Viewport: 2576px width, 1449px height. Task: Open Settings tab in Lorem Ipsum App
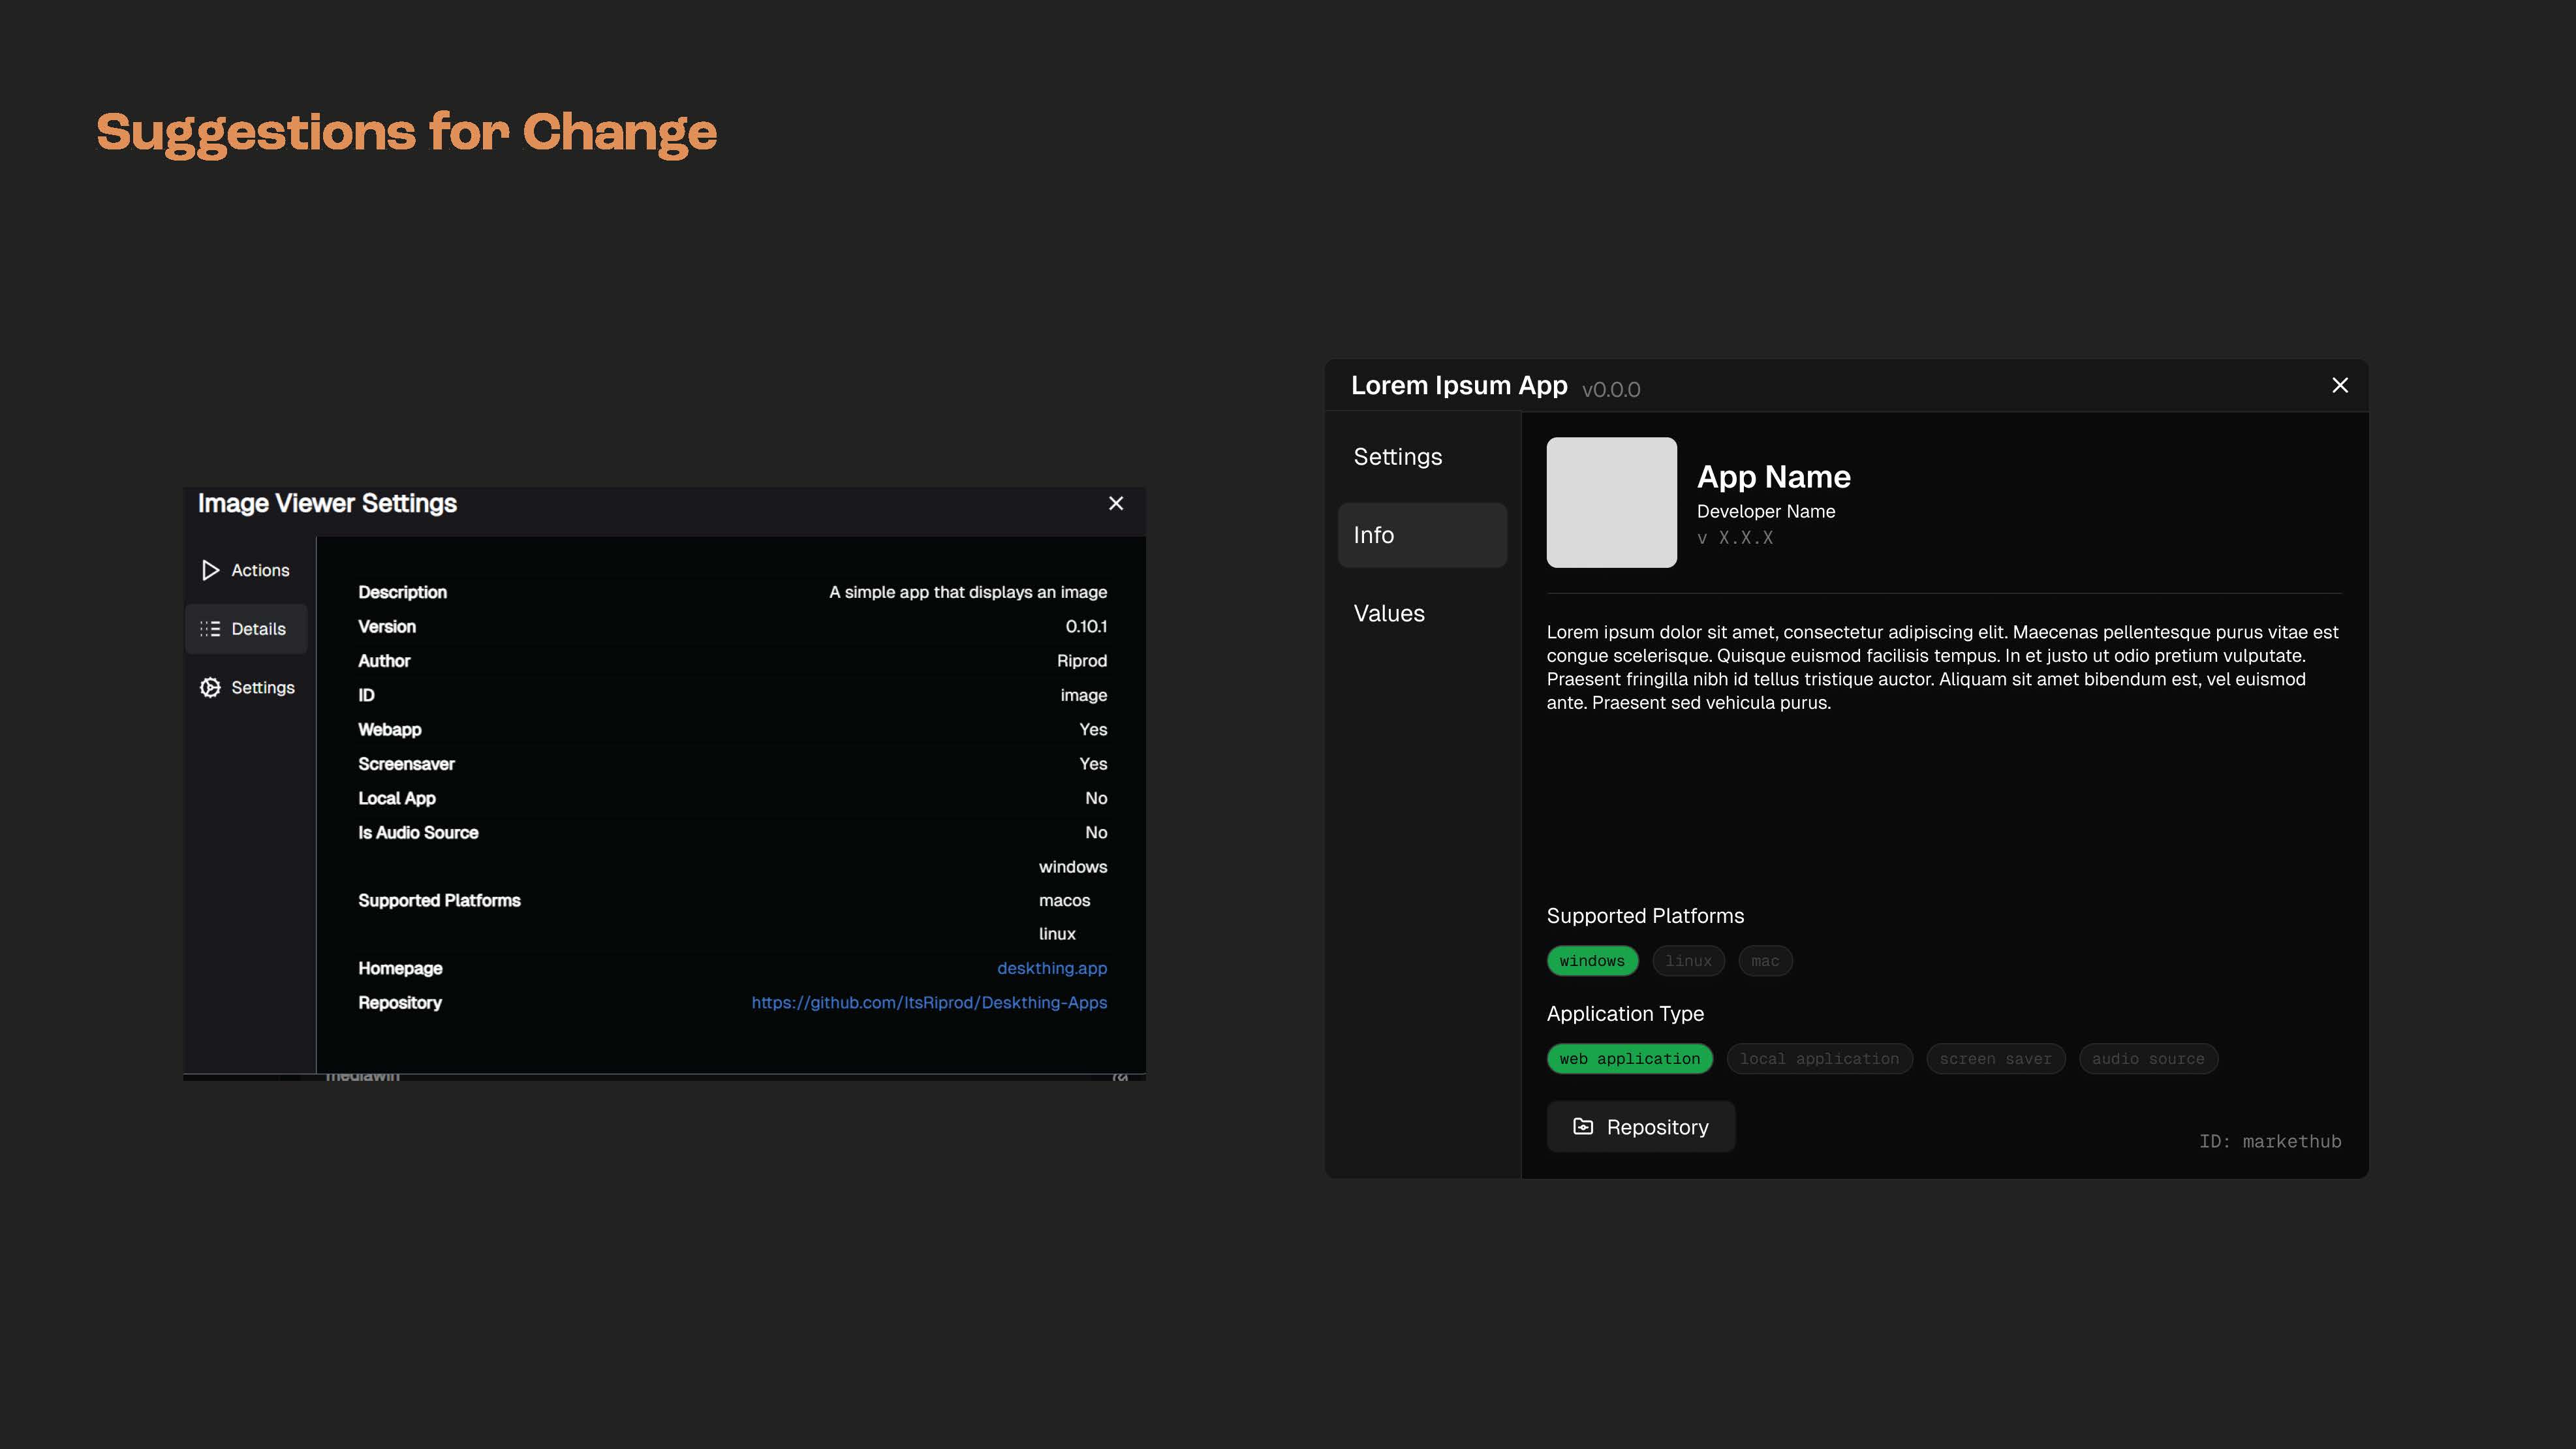pos(1397,457)
